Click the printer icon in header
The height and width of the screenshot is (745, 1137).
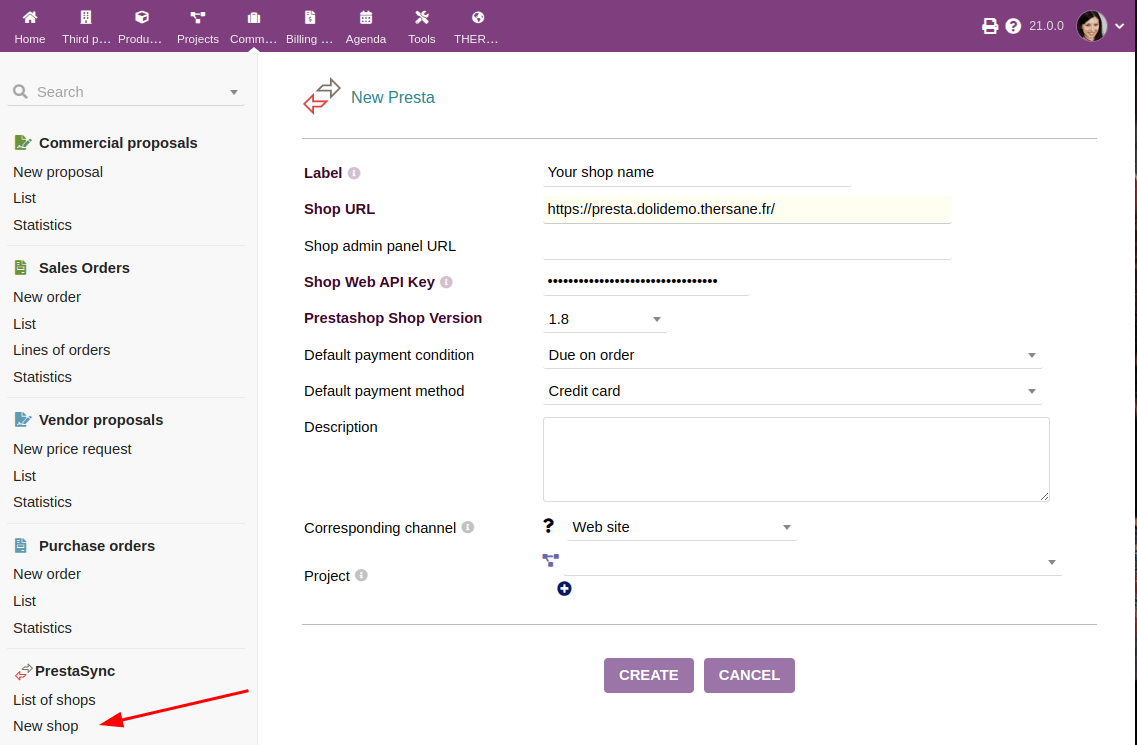990,26
